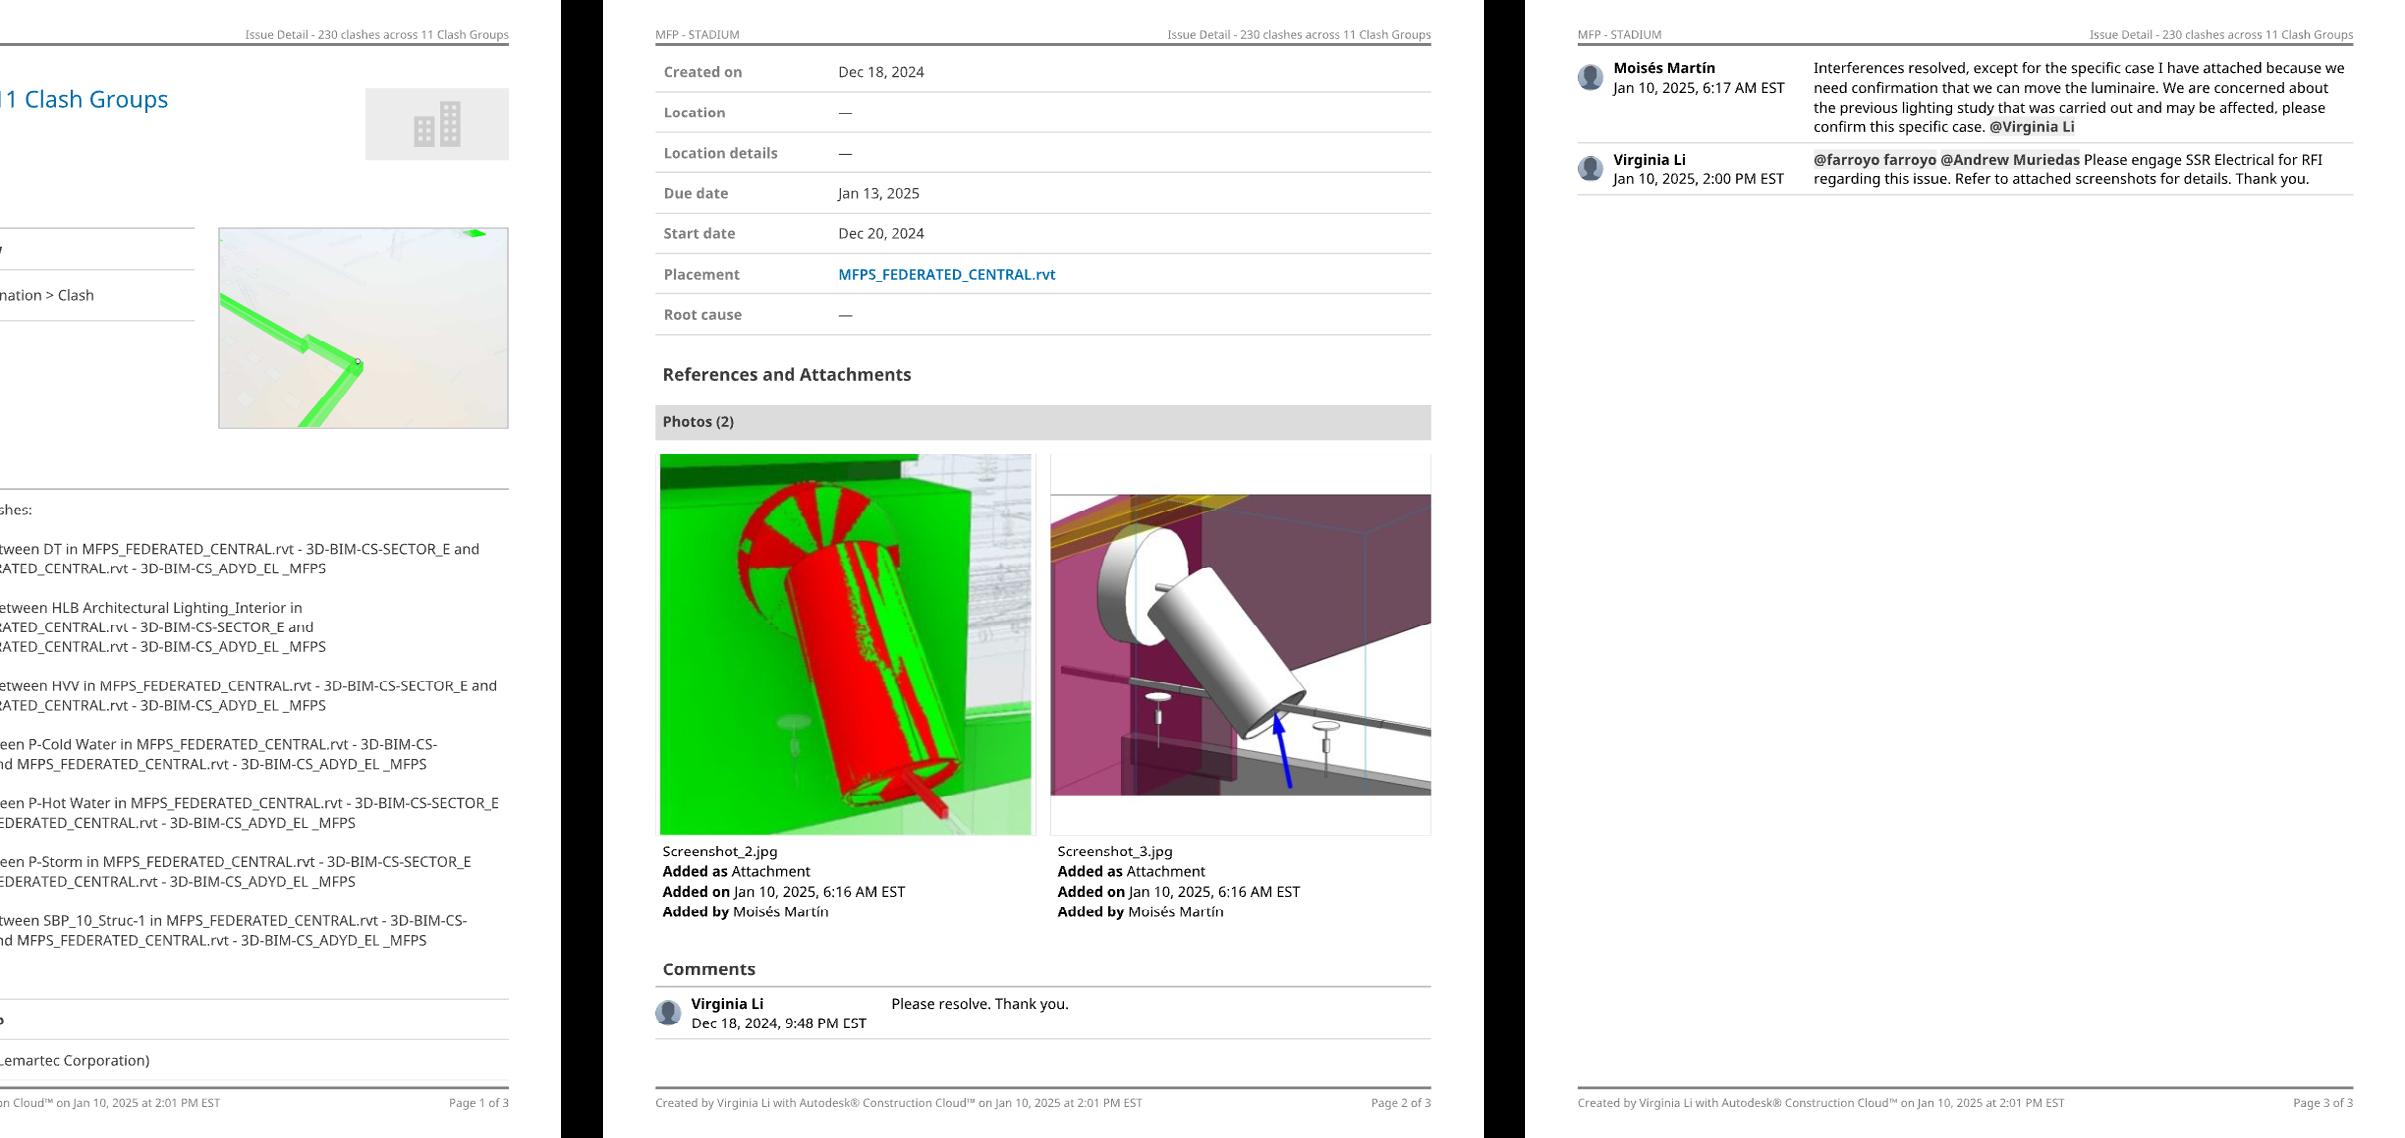Open the Screenshot_3.jpg photo with blue arrow
Viewport: 2405px width, 1138px height.
click(x=1240, y=644)
